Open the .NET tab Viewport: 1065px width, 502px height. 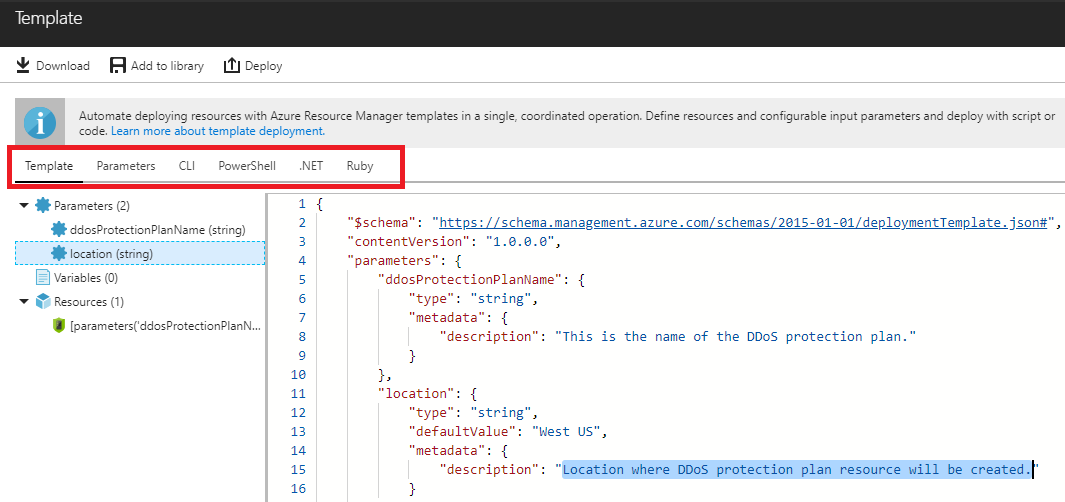tap(311, 166)
